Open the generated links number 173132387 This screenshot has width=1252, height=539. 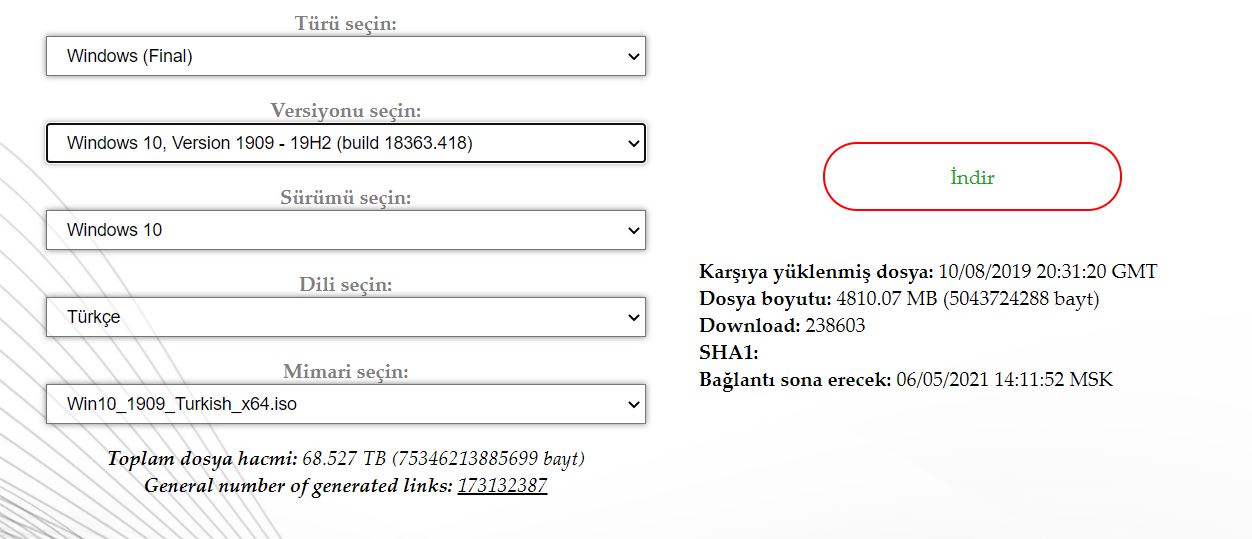coord(502,486)
